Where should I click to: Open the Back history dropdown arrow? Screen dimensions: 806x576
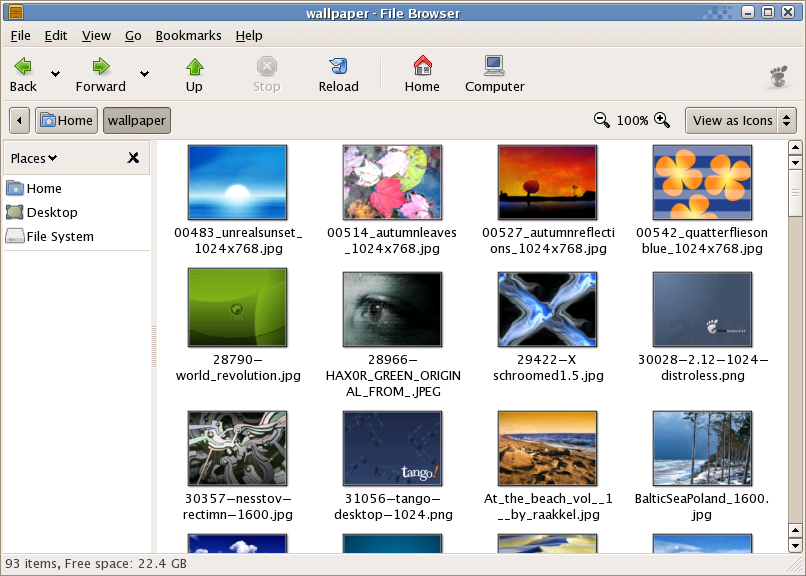click(x=56, y=75)
